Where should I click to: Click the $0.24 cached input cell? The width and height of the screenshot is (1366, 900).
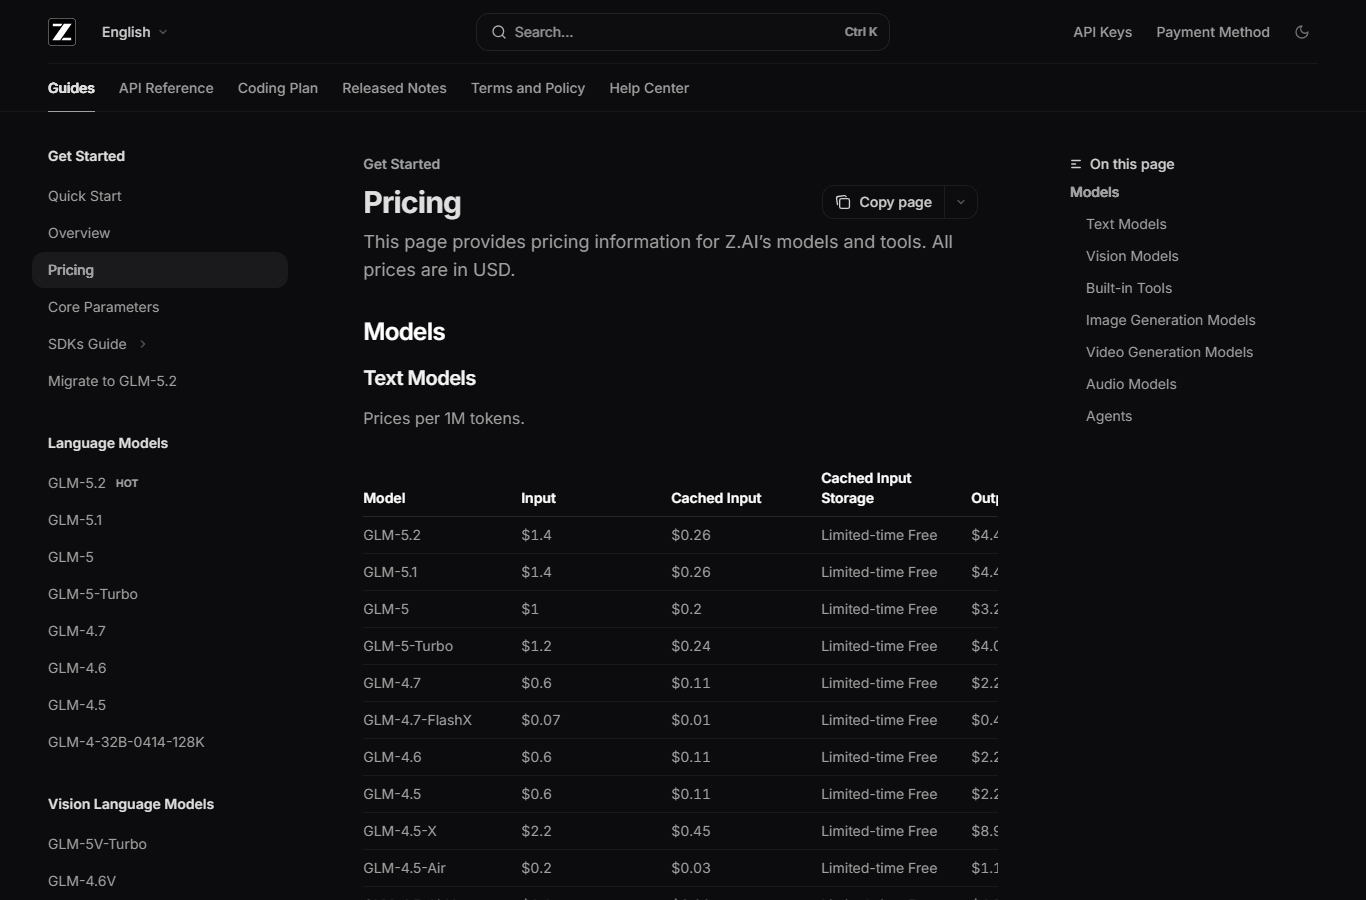point(691,646)
